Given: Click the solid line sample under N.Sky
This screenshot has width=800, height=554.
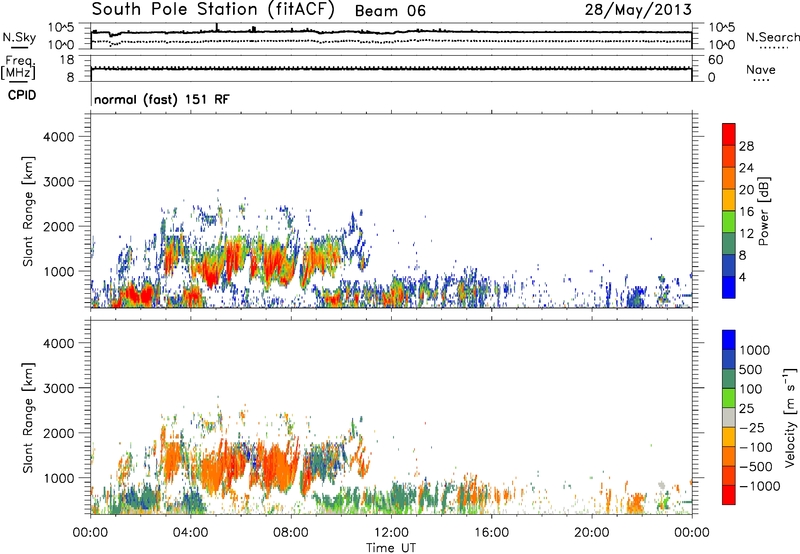Looking at the screenshot, I should tap(19, 47).
